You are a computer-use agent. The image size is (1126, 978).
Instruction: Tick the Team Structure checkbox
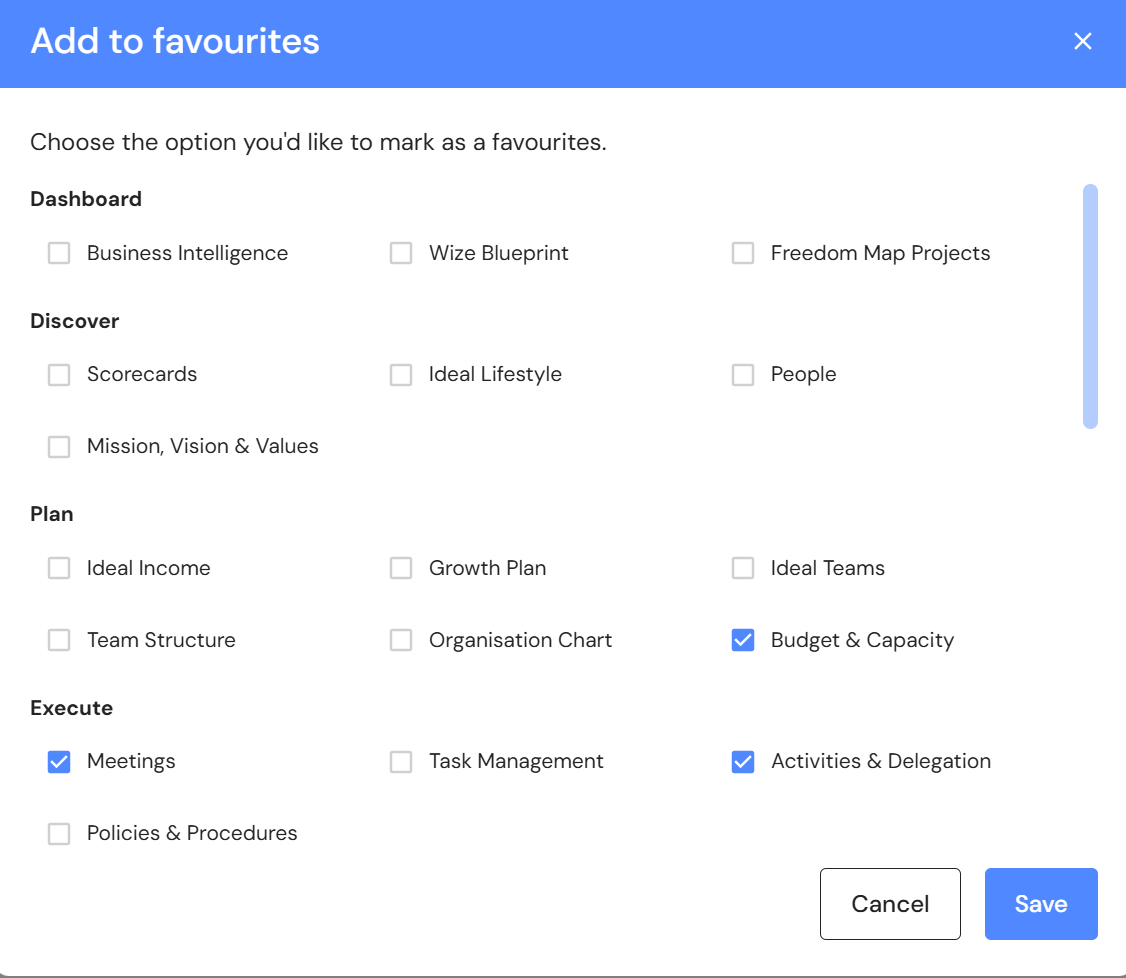click(60, 641)
